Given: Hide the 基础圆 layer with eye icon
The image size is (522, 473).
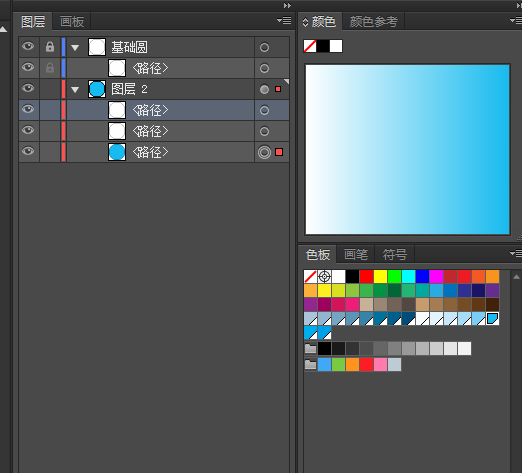Looking at the screenshot, I should click(x=28, y=46).
